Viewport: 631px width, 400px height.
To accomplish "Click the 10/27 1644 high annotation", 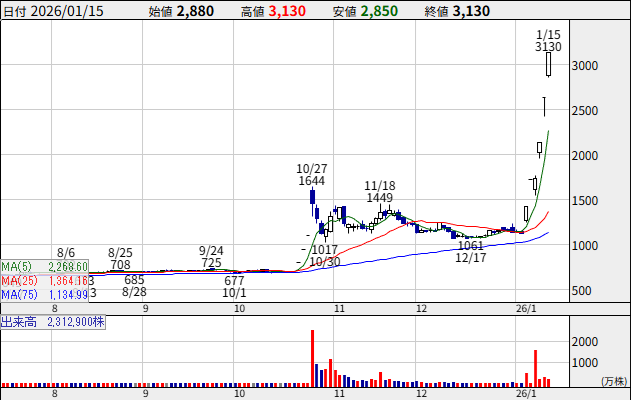I will [312, 175].
